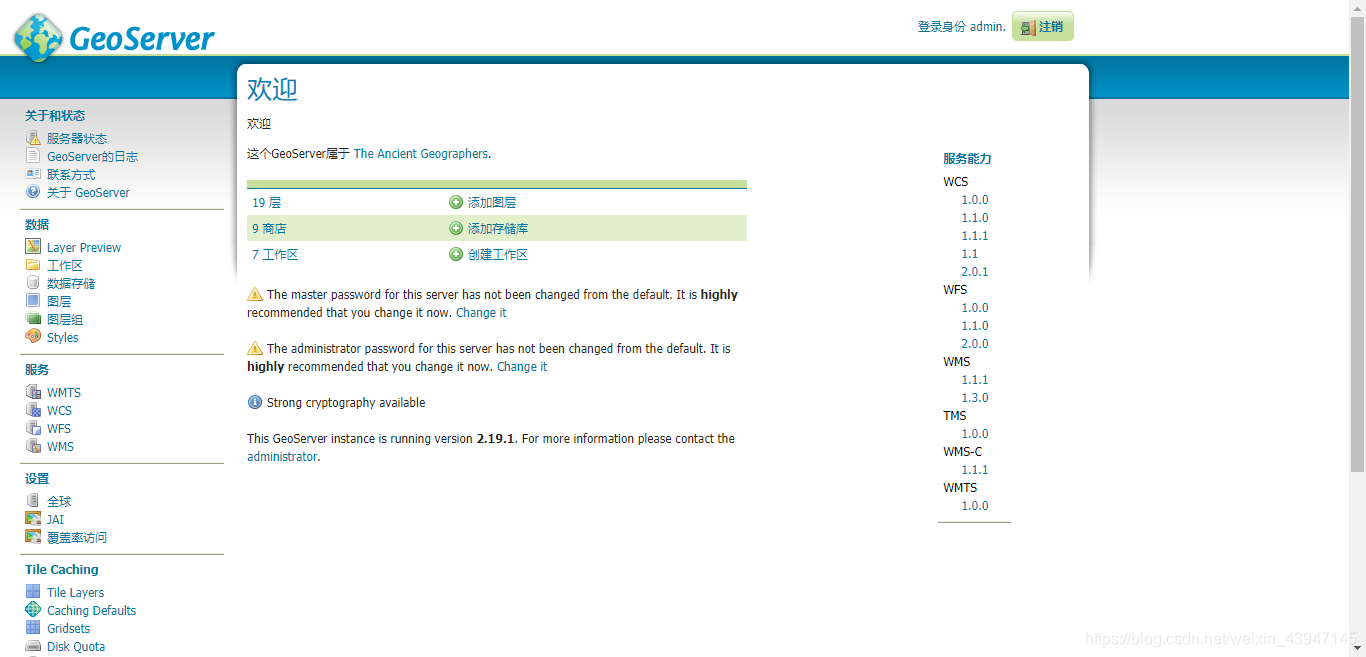
Task: Open WCS version 1.0.0 capabilities
Action: pyautogui.click(x=975, y=200)
